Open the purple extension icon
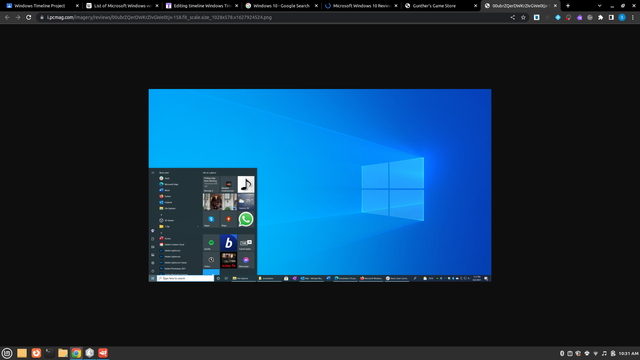640x360 pixels. pyautogui.click(x=579, y=18)
